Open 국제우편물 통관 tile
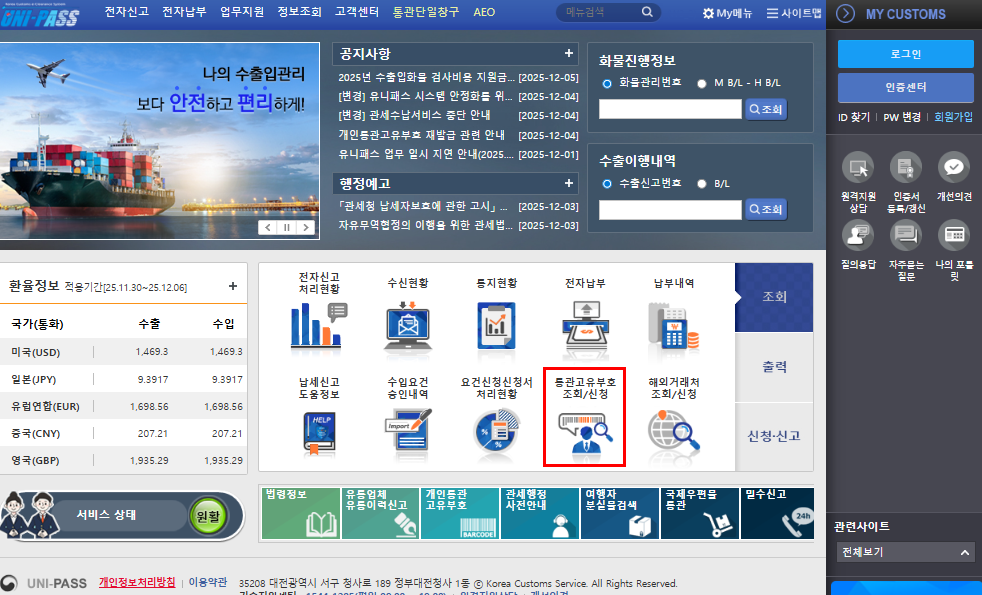982x595 pixels. [700, 514]
